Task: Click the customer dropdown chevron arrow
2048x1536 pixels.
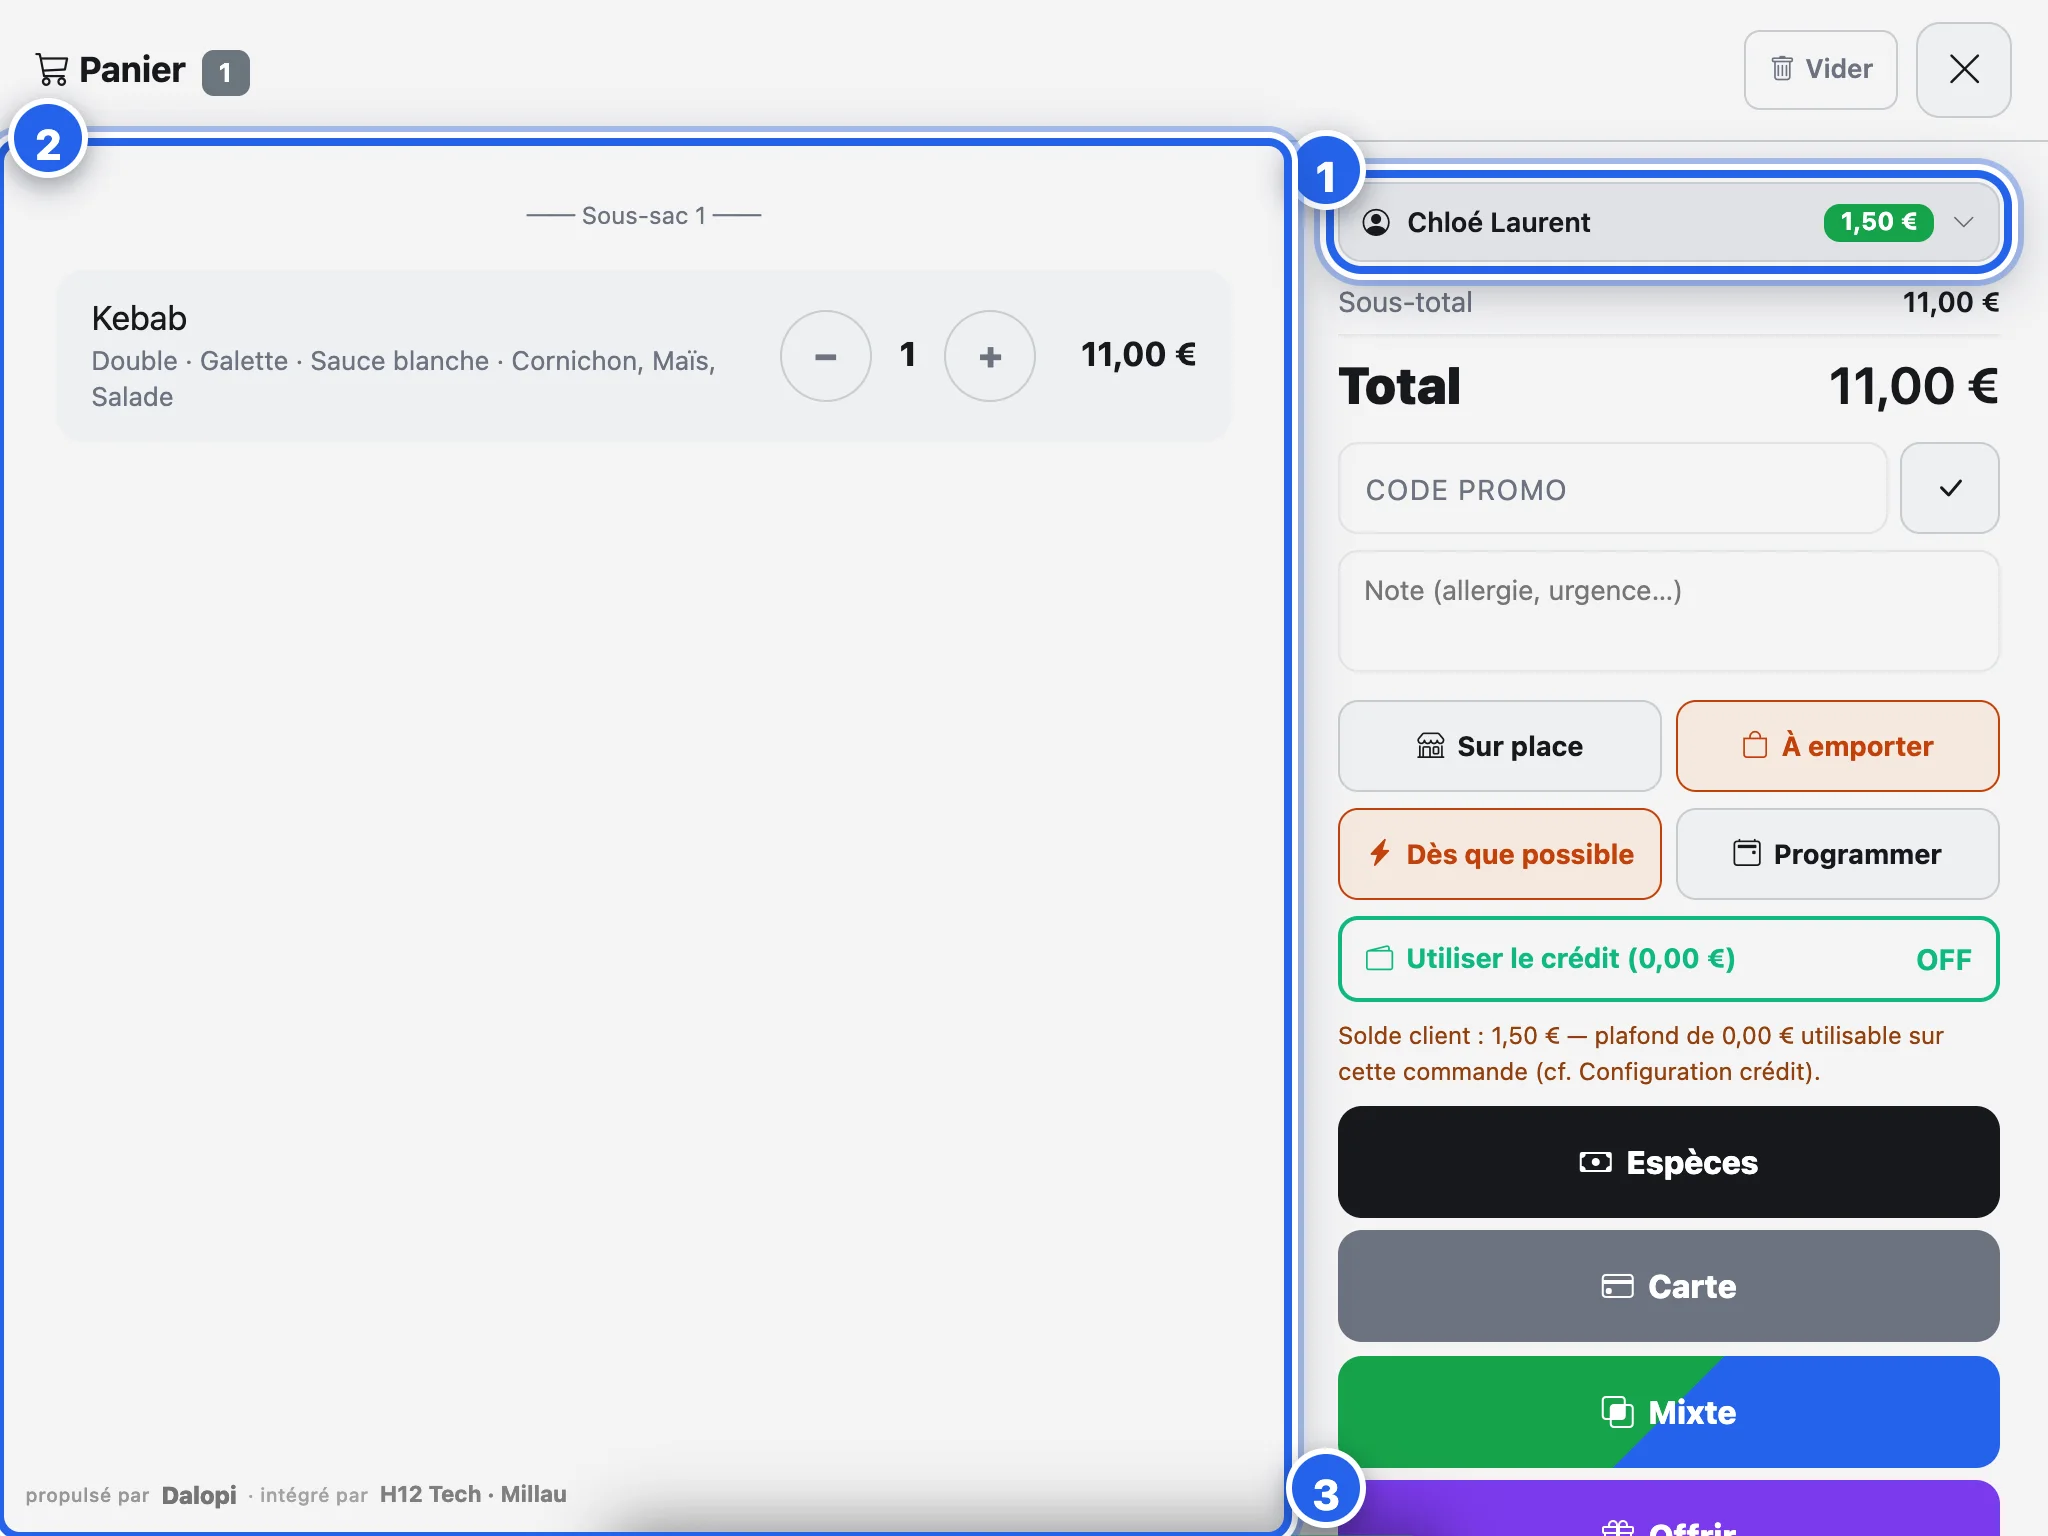Action: [x=1963, y=222]
